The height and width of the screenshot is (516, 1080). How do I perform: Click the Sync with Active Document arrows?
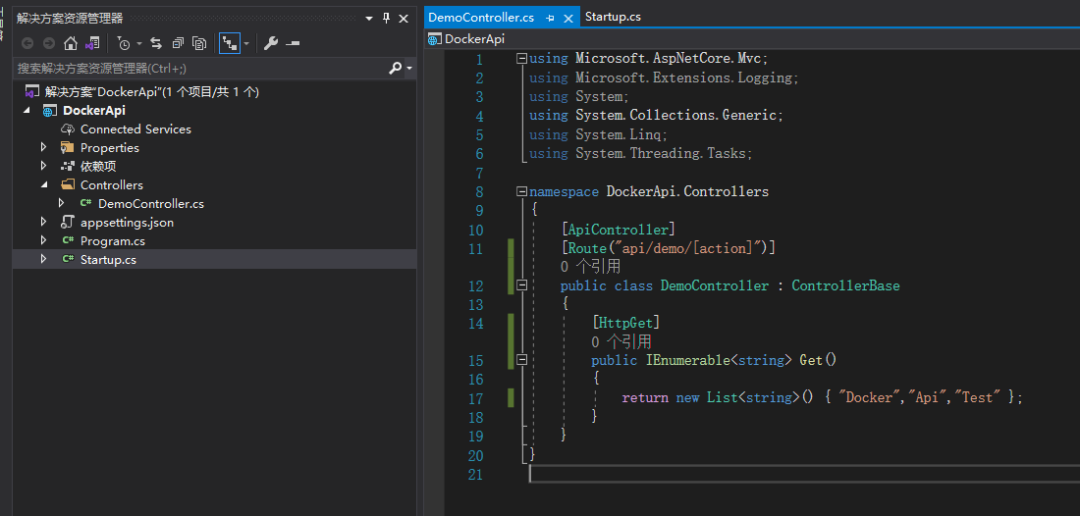pyautogui.click(x=156, y=43)
